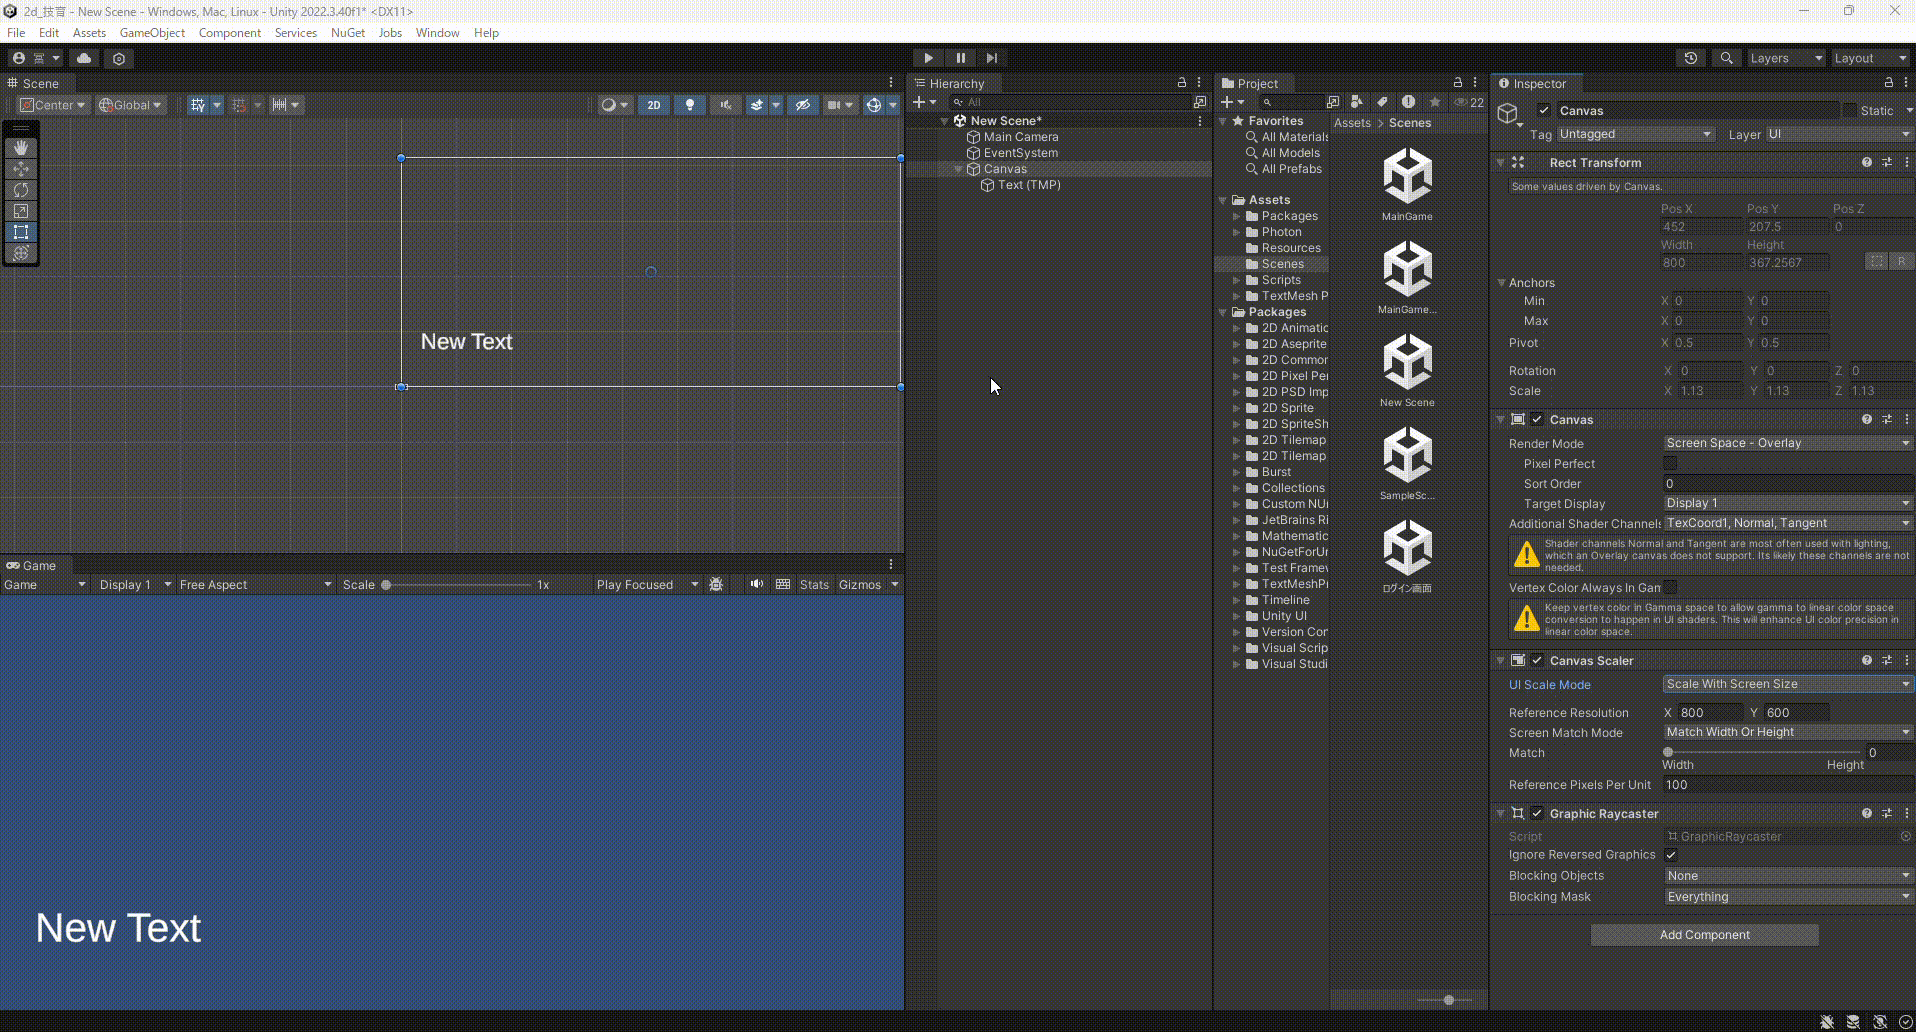Image resolution: width=1916 pixels, height=1032 pixels.
Task: Click the Pause button in the playback controls
Action: (x=960, y=57)
